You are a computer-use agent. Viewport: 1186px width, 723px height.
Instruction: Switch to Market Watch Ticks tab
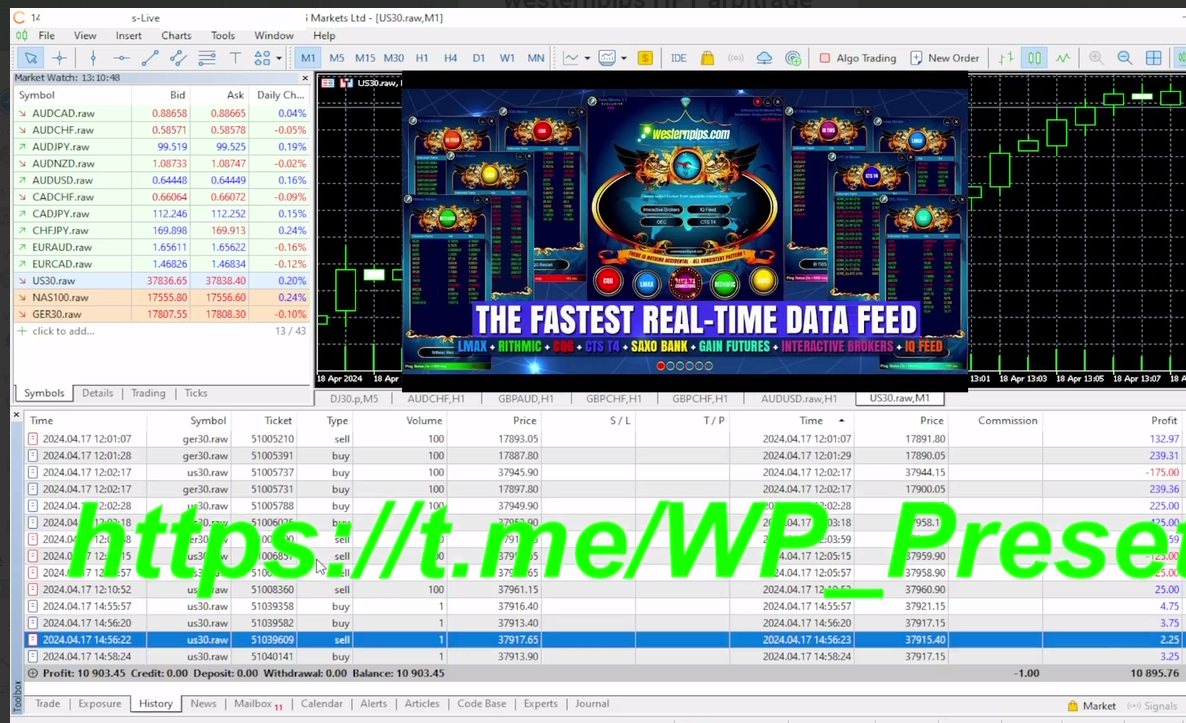coord(196,393)
